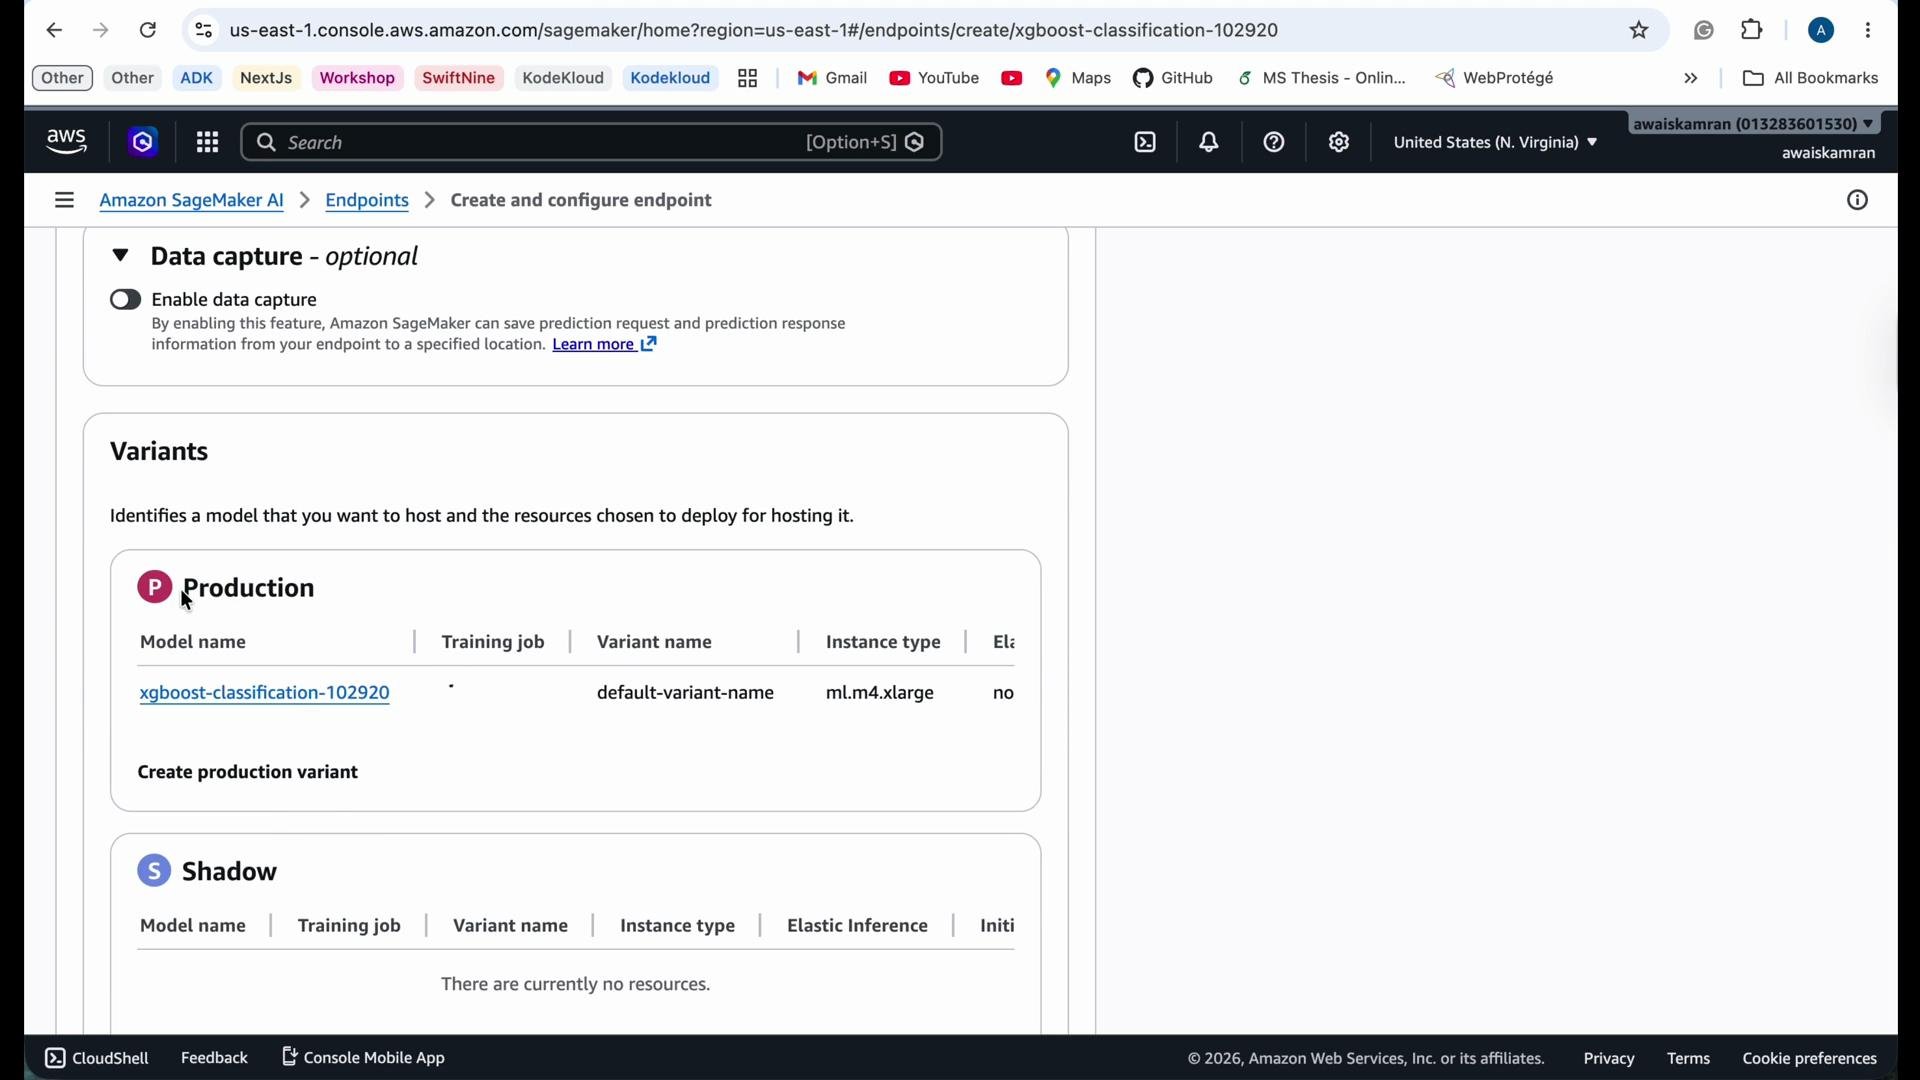
Task: Go to Endpoints breadcrumb
Action: click(368, 202)
